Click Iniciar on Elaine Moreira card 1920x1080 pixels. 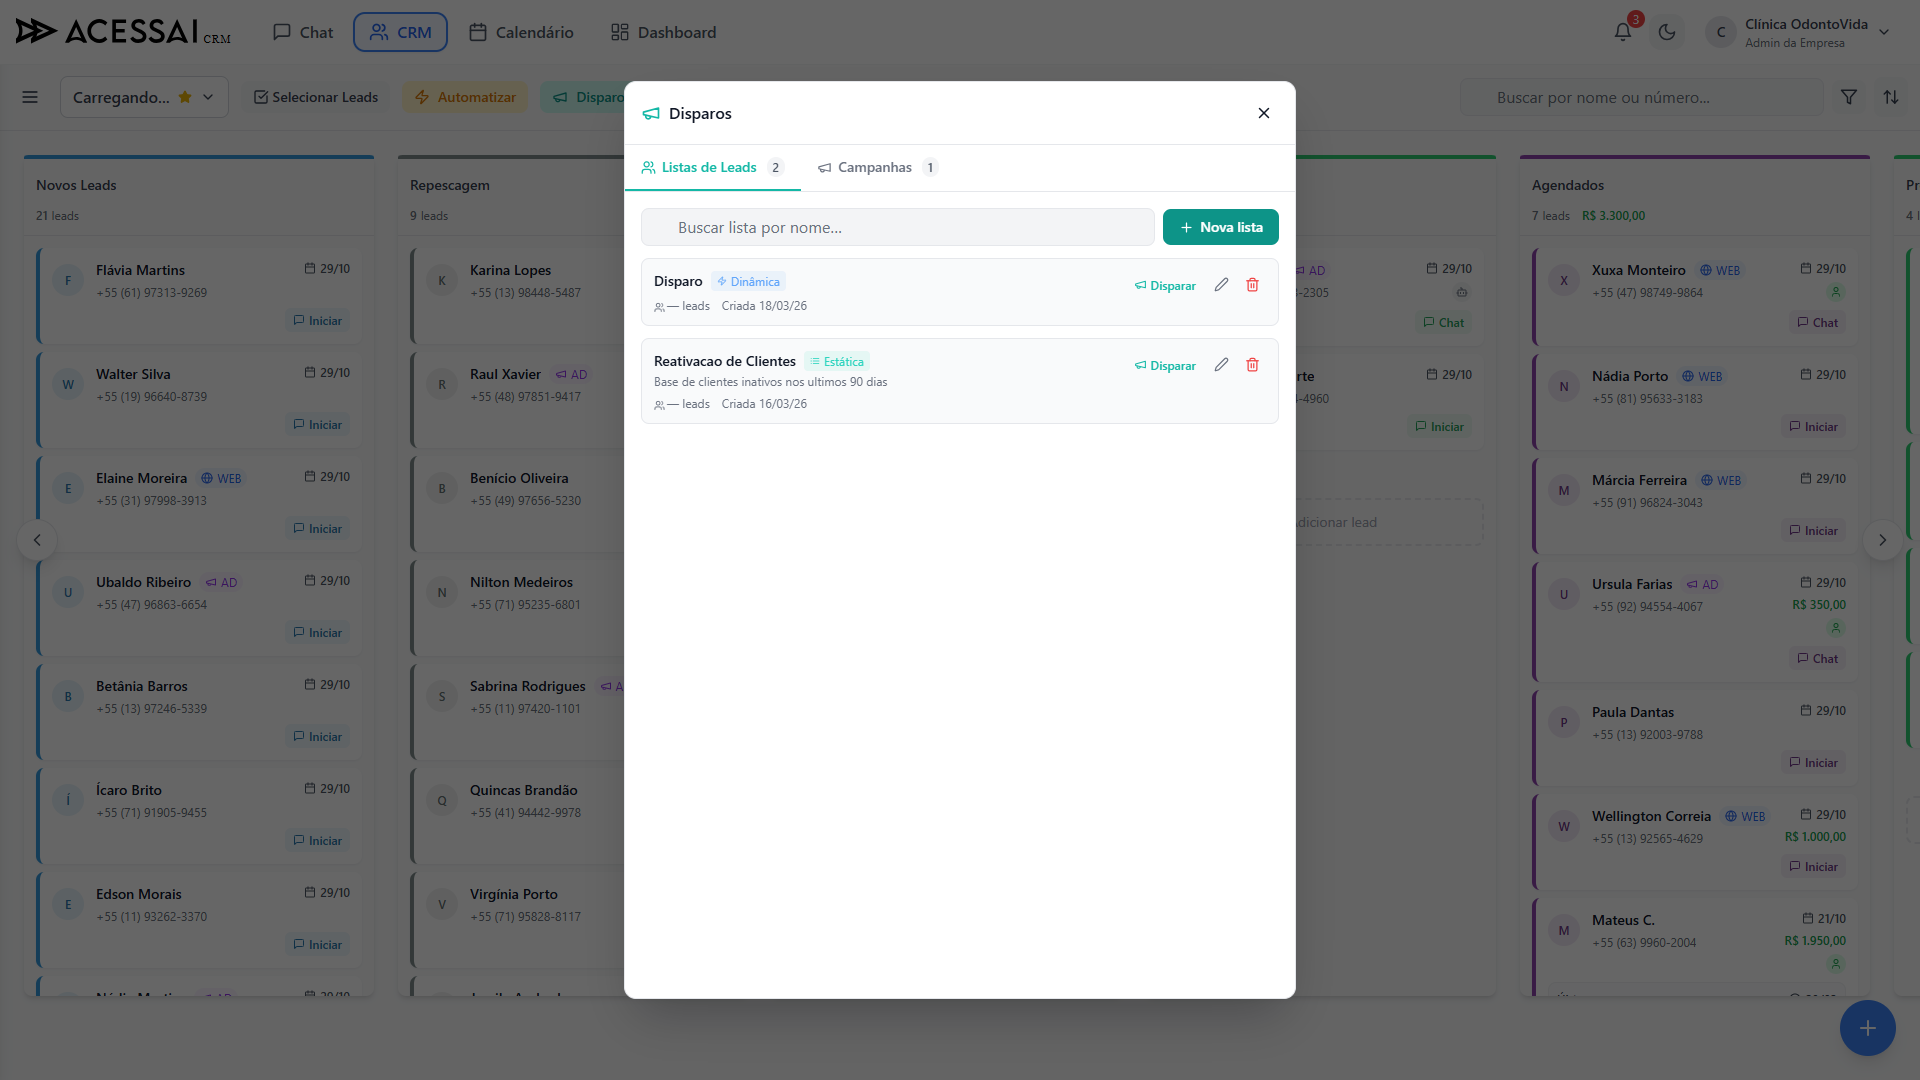click(317, 529)
